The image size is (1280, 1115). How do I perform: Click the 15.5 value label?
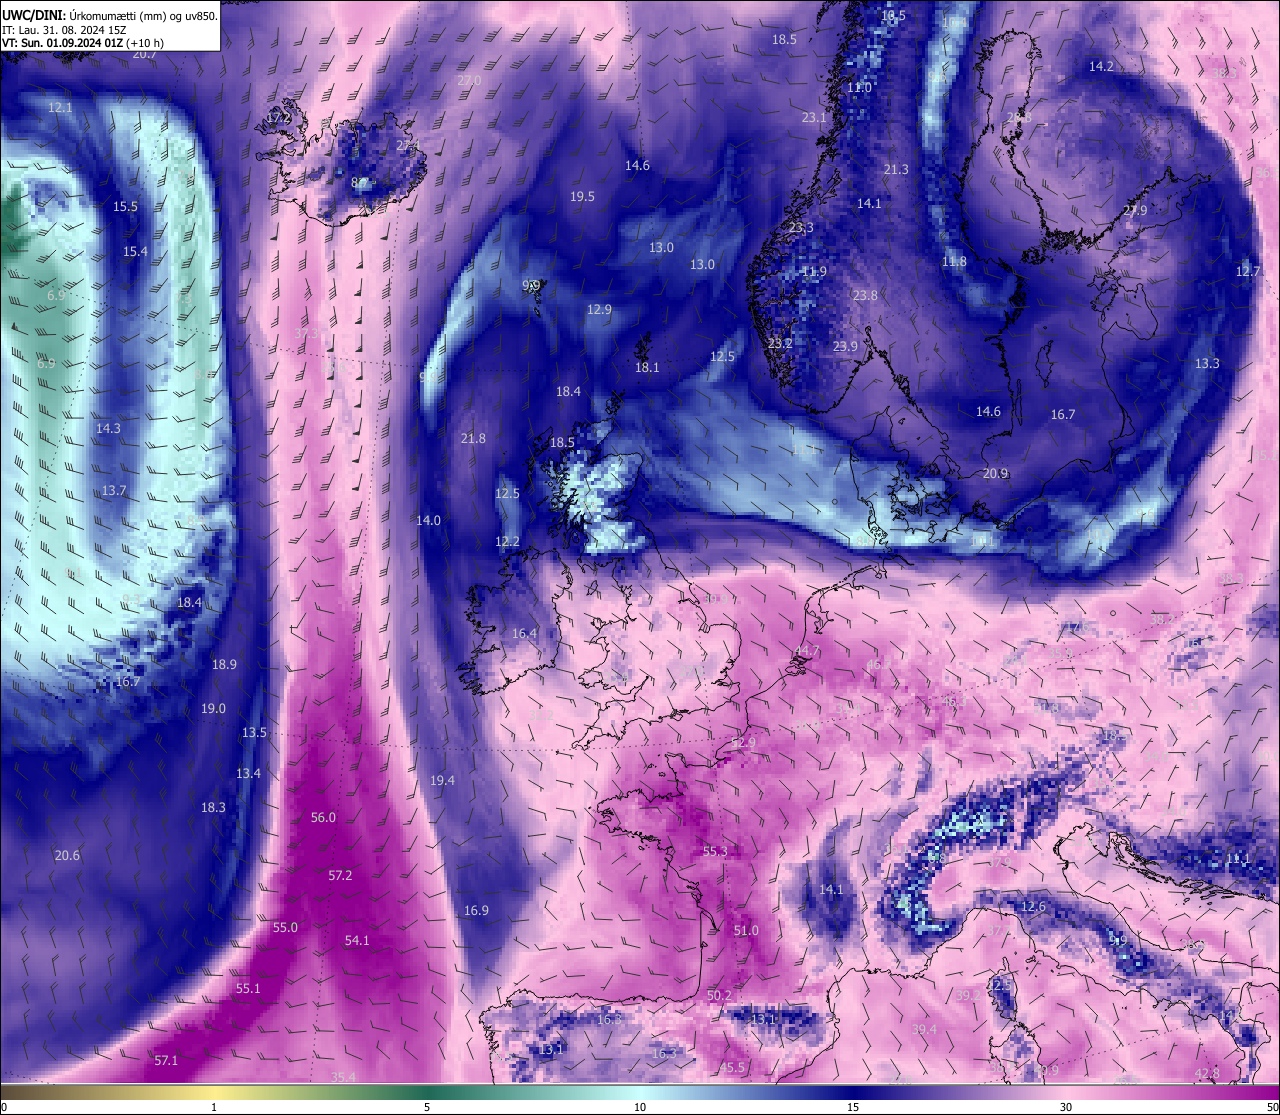(x=125, y=206)
